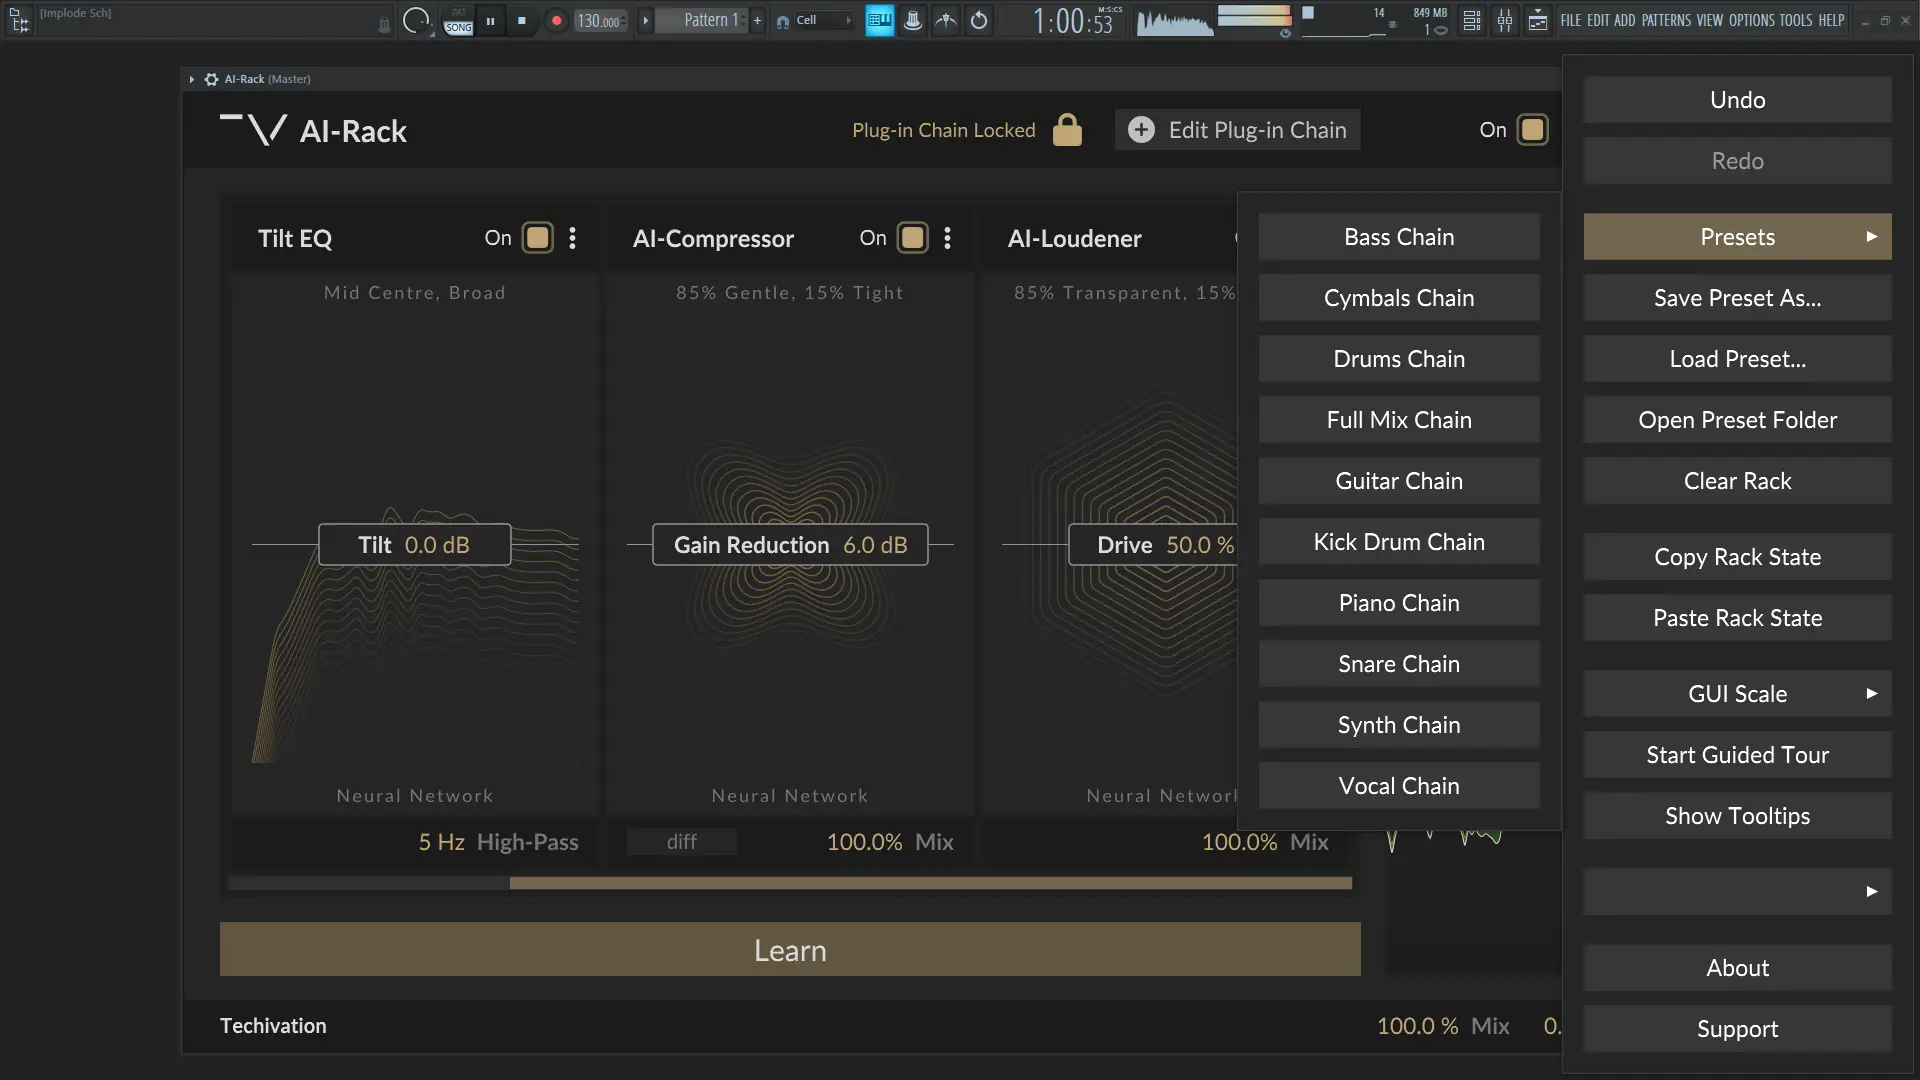Click the Plug-in Chain Locked padlock icon
Viewport: 1920px width, 1080px height.
click(1067, 130)
